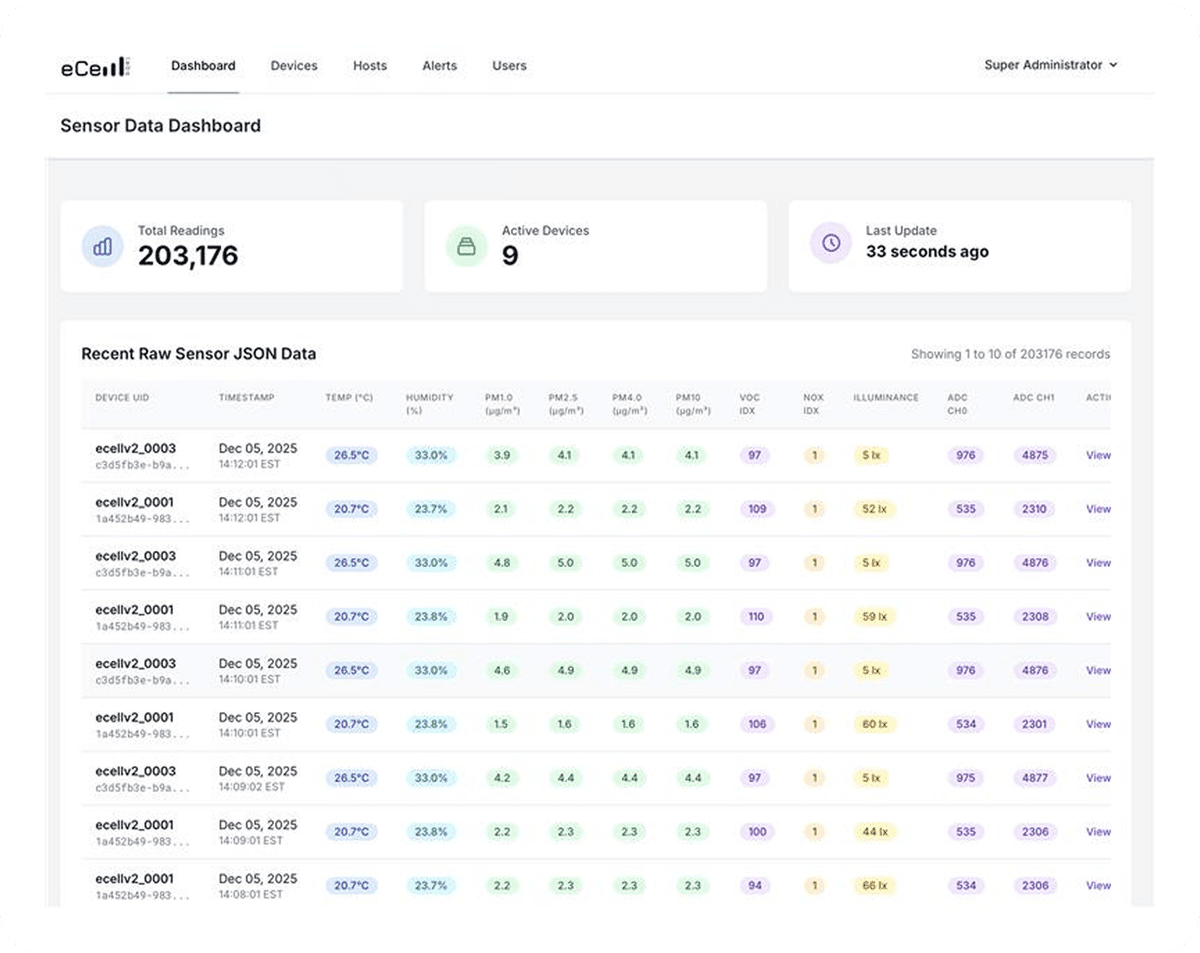Click the ADC CH1 value 4877 badge
1200x953 pixels.
(x=1035, y=778)
